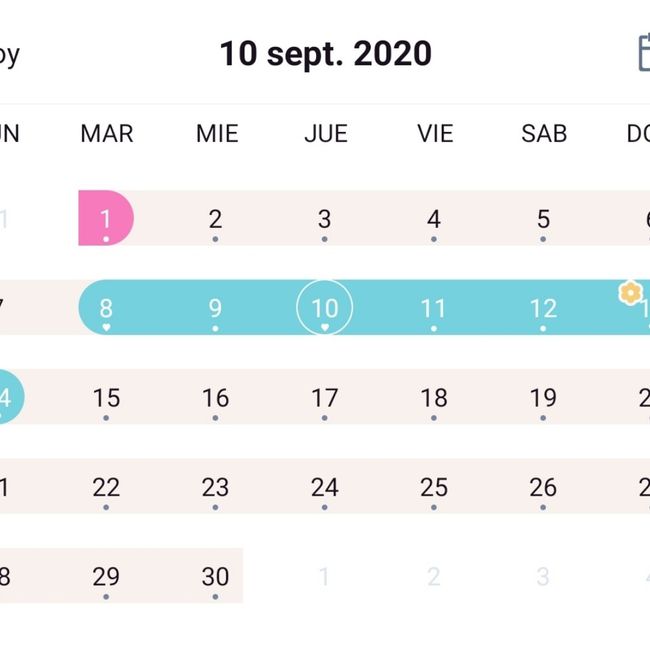Select day 12 in the fertile window
Image resolution: width=650 pixels, height=650 pixels.
[x=543, y=308]
